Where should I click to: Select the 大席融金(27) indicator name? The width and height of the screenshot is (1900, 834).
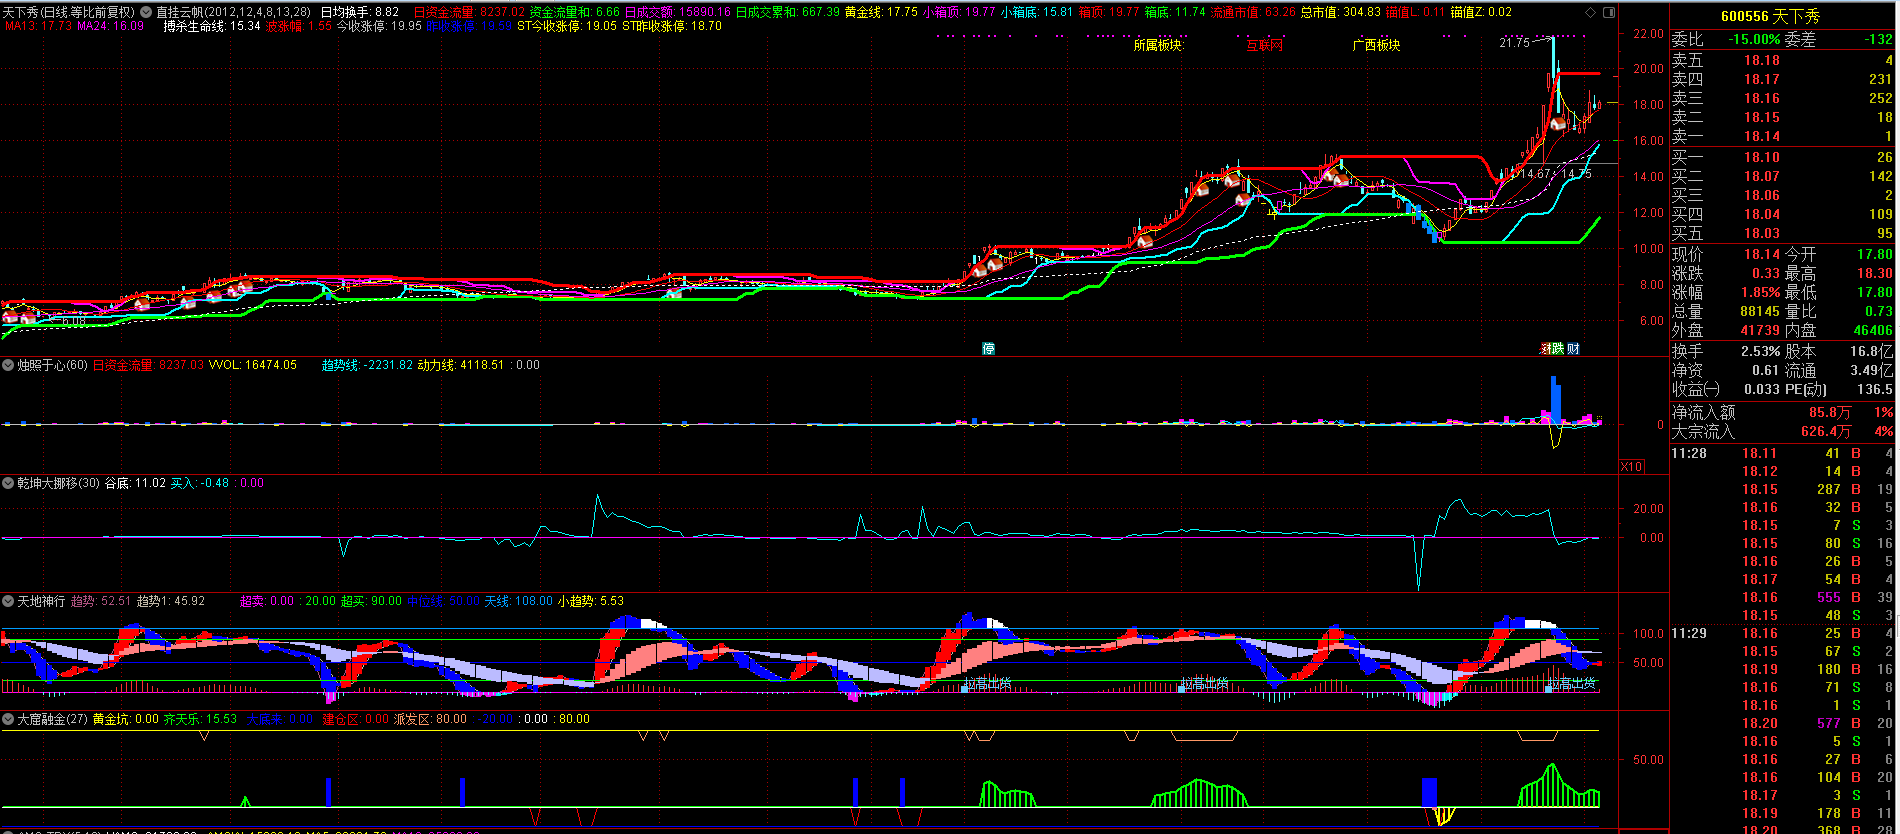coord(52,719)
